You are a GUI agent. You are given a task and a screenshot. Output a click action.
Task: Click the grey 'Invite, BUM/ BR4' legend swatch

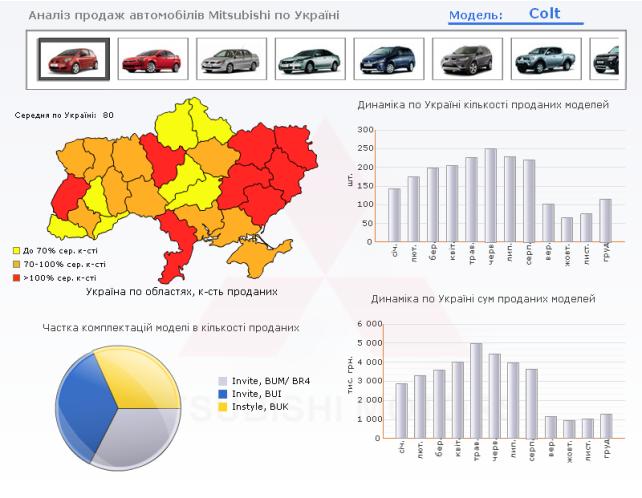point(223,381)
